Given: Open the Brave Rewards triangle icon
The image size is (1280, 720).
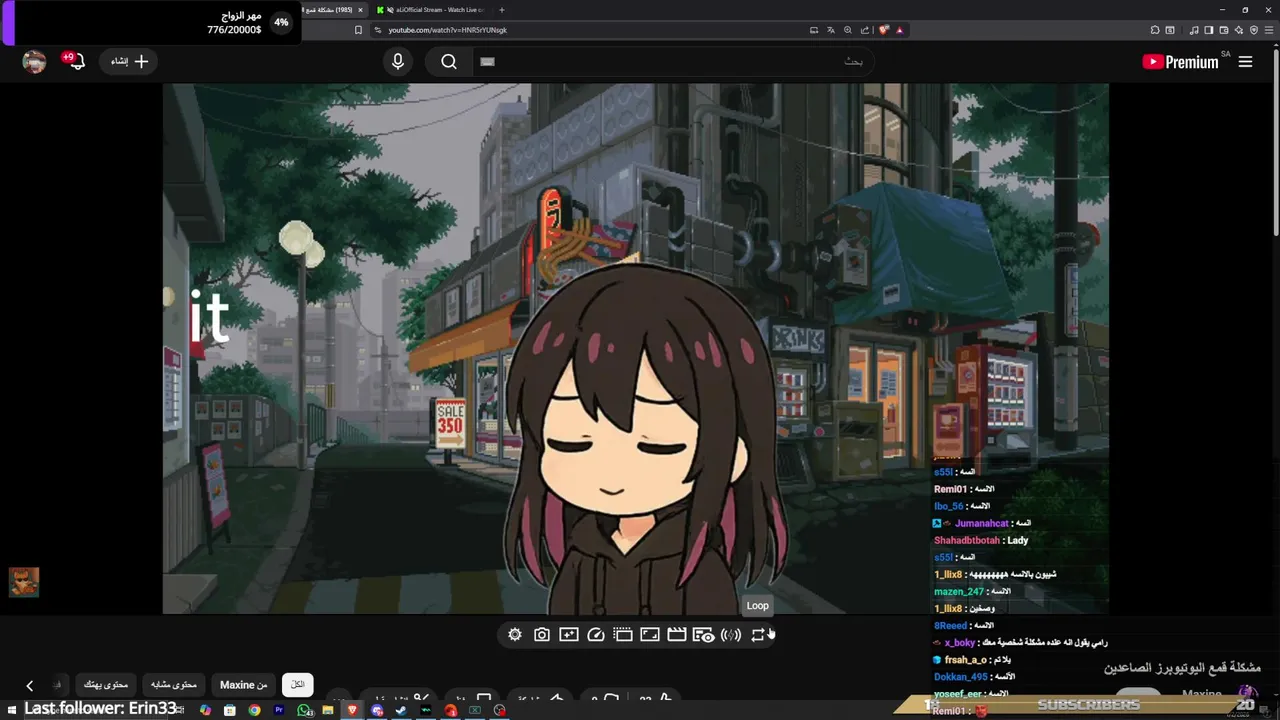Looking at the screenshot, I should coord(900,30).
